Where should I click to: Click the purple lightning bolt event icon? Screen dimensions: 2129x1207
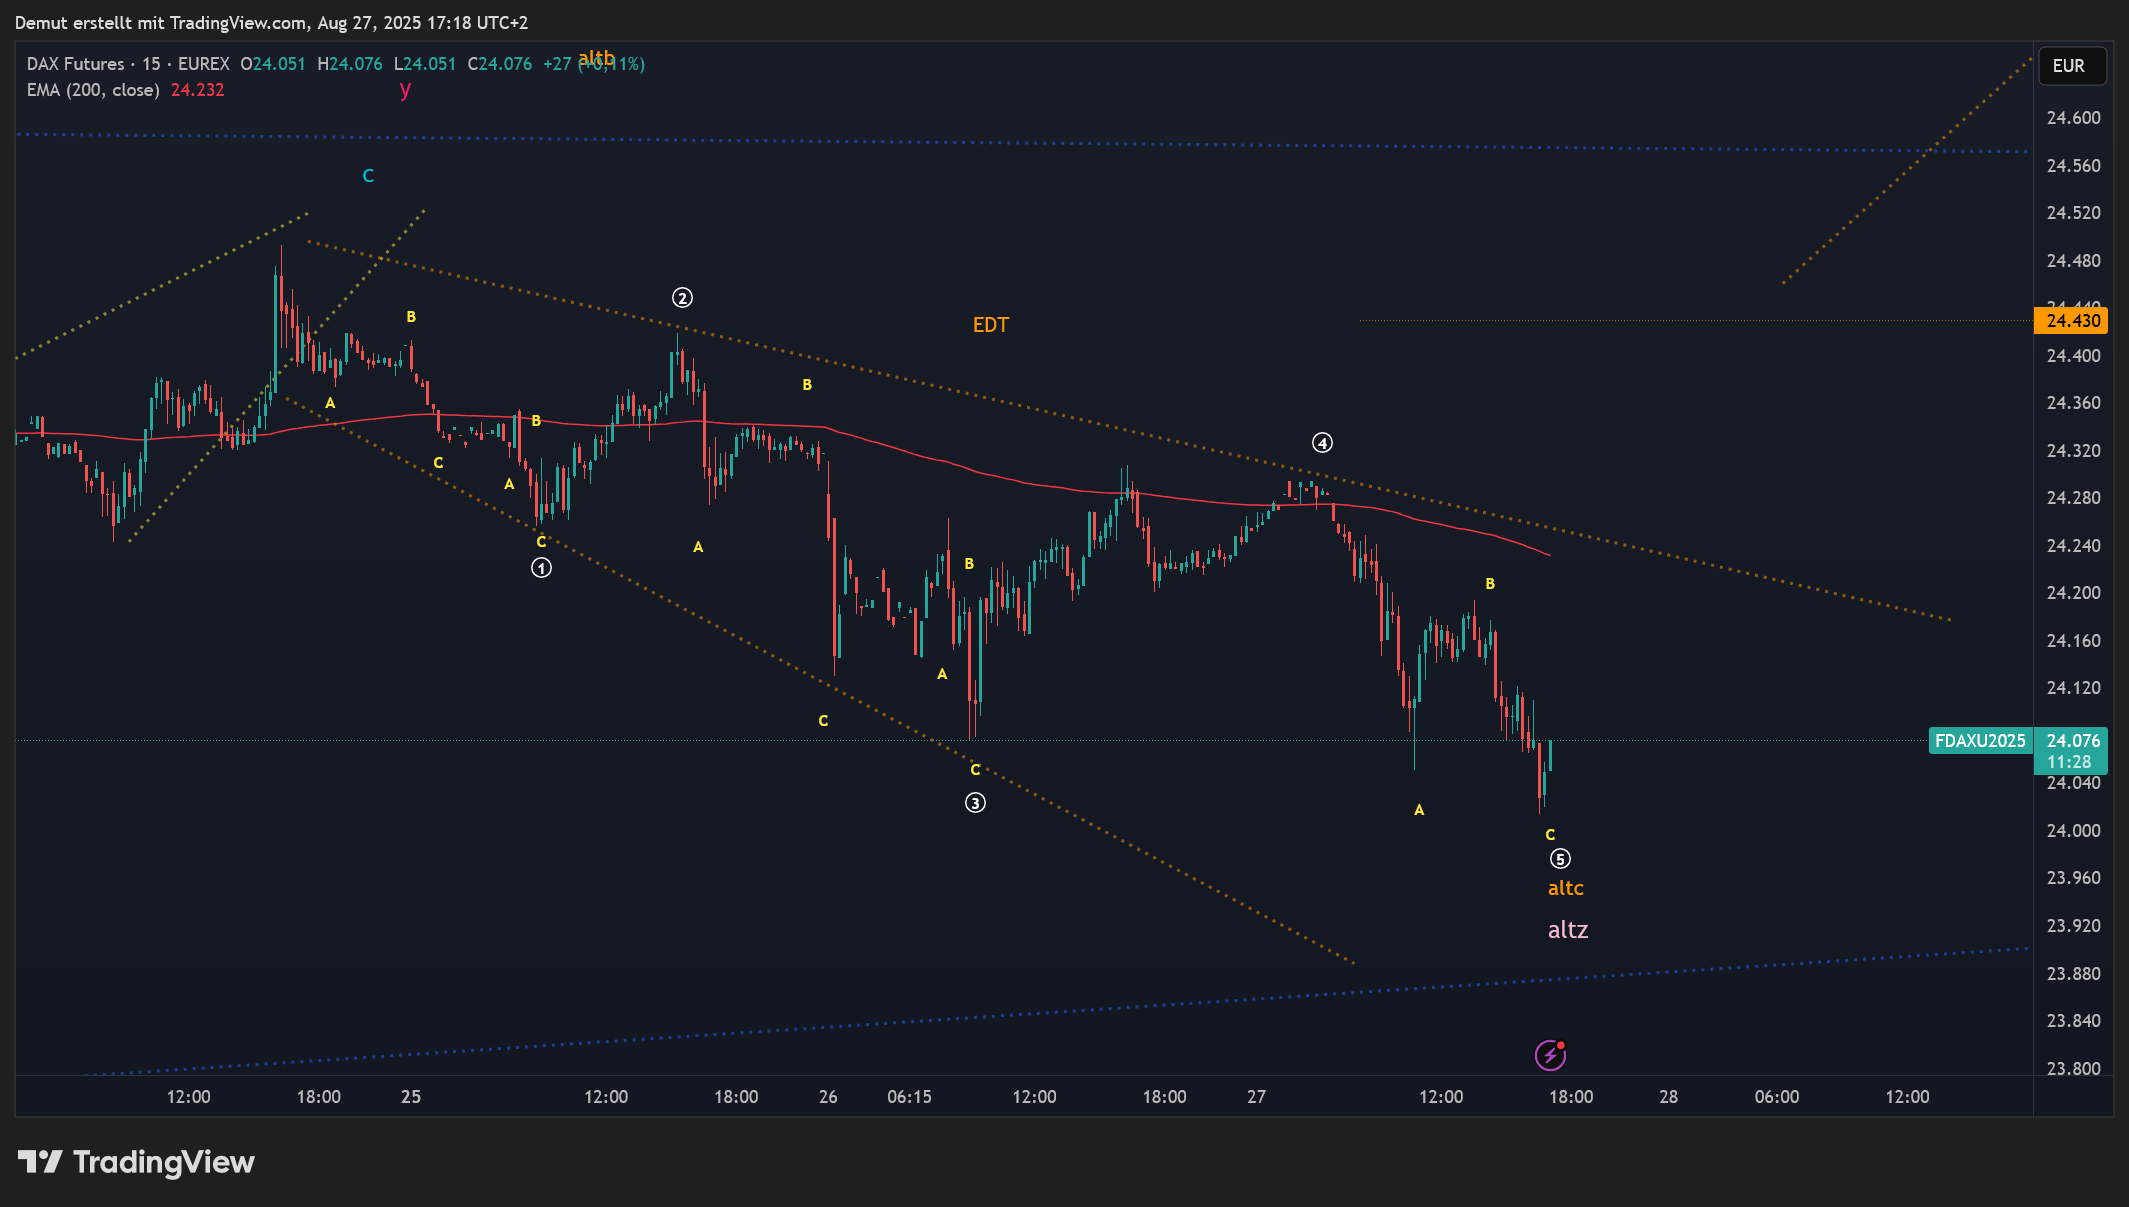[1549, 1055]
